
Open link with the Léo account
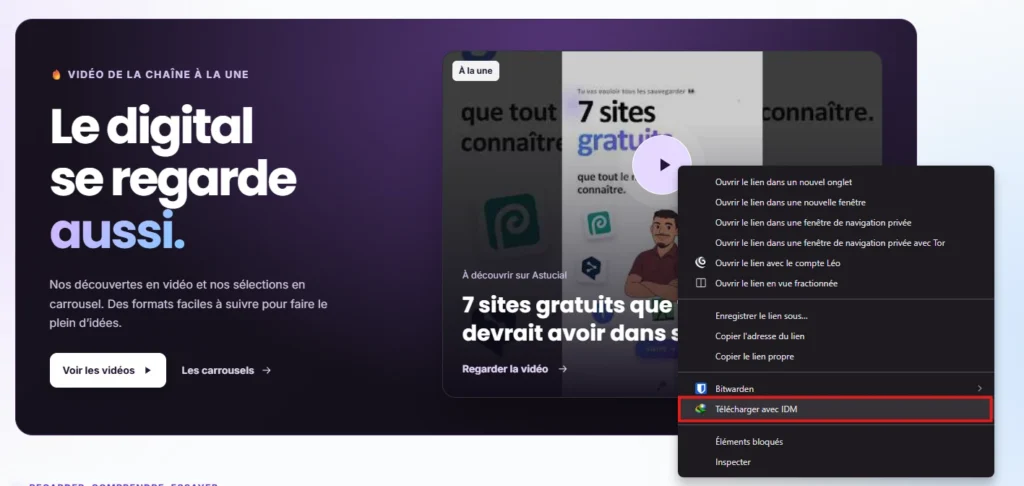835,263
